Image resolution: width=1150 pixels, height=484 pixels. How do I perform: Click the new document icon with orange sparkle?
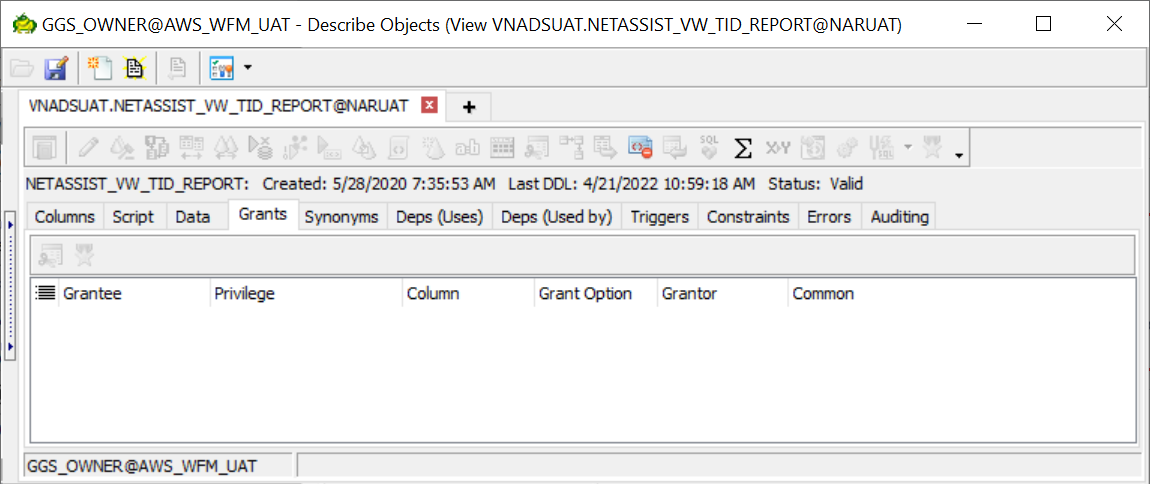98,68
